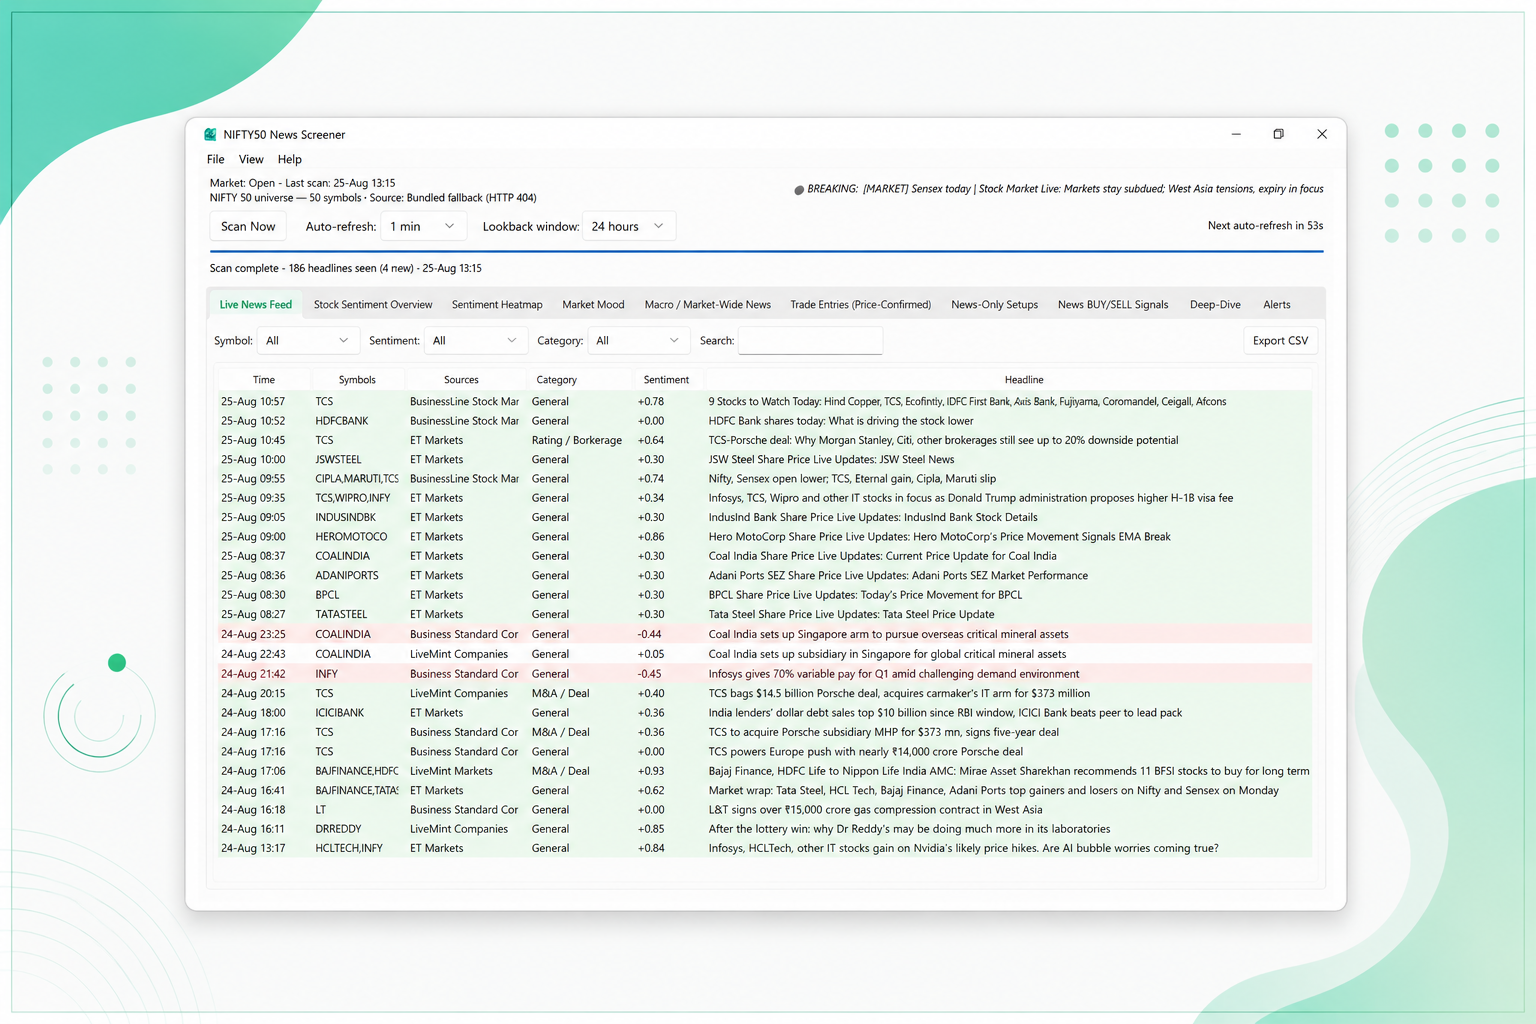Open the Symbol filter dropdown

pyautogui.click(x=308, y=341)
